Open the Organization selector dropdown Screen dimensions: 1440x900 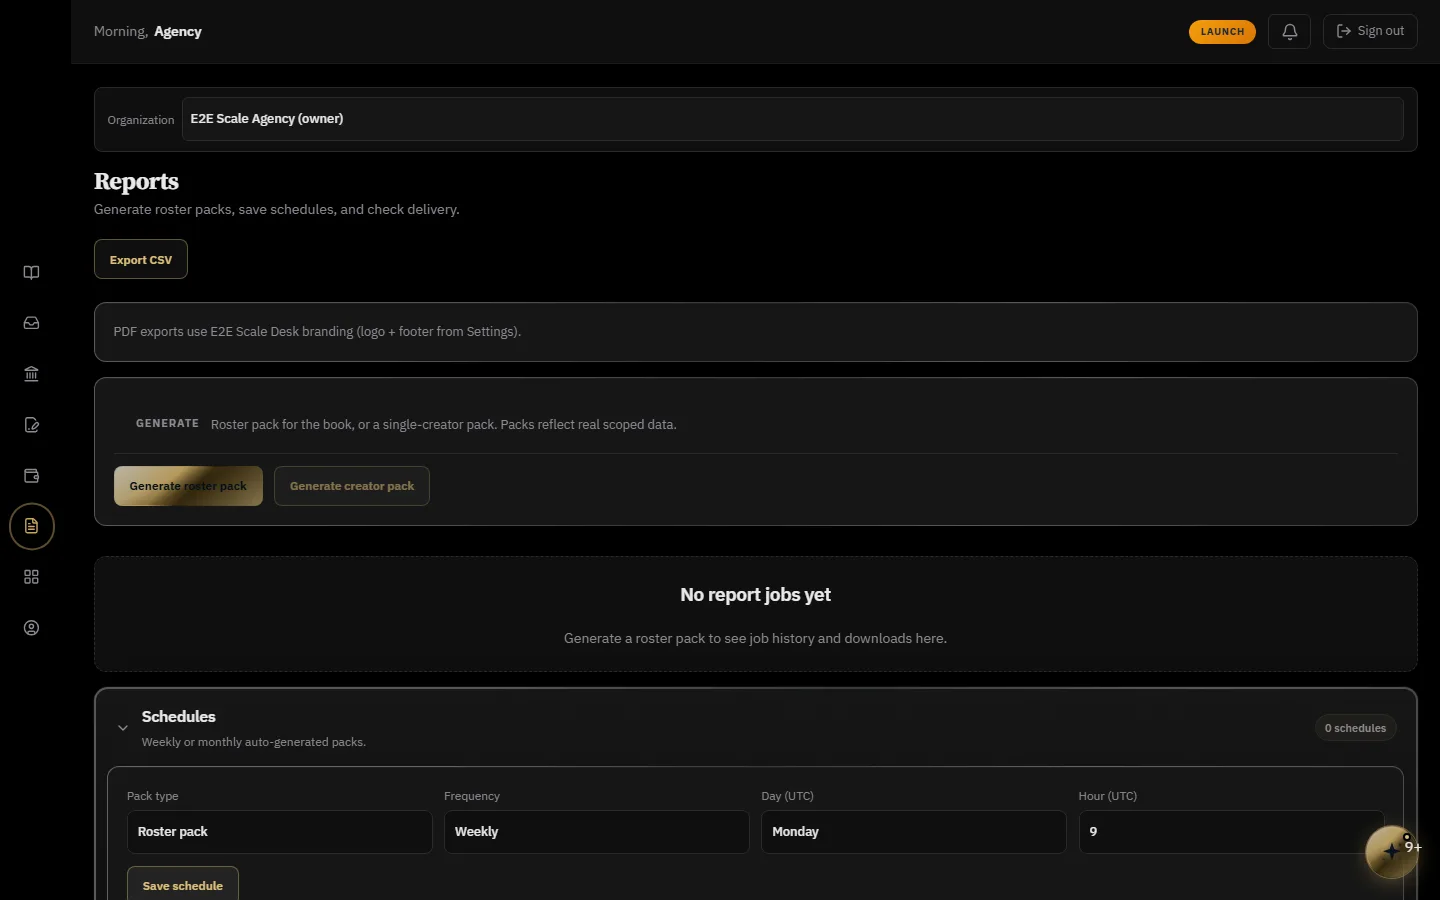[792, 119]
